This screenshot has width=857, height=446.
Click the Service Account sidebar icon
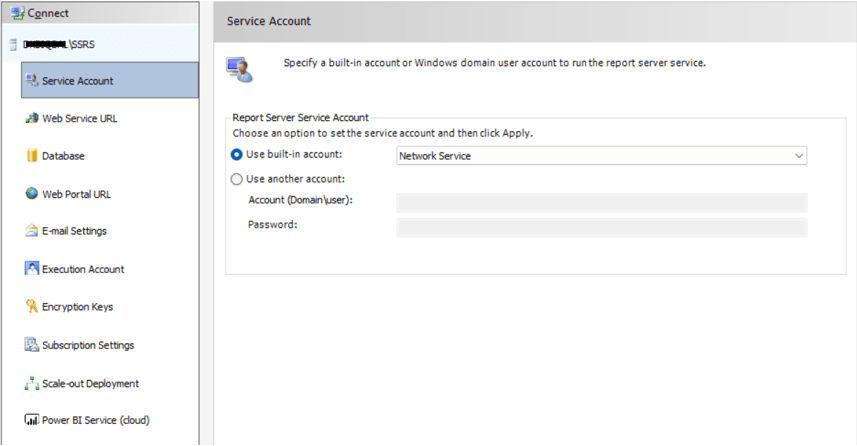[32, 81]
